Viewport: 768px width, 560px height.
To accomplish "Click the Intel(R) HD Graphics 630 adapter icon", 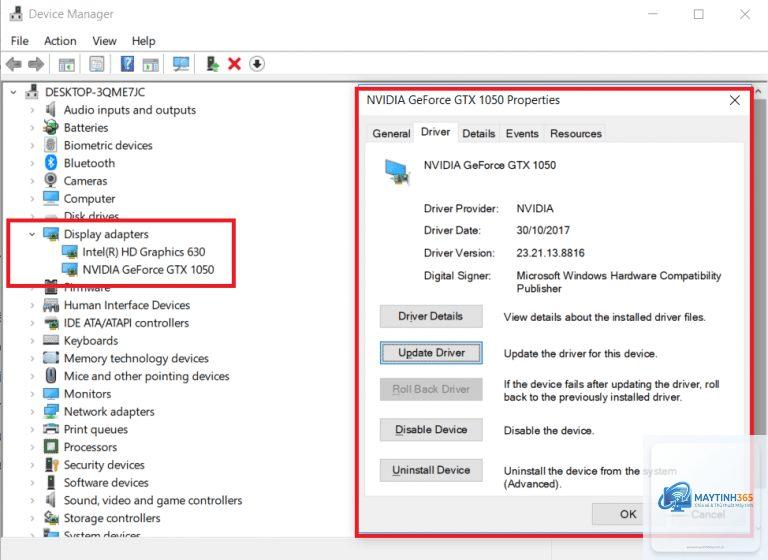I will click(x=70, y=252).
